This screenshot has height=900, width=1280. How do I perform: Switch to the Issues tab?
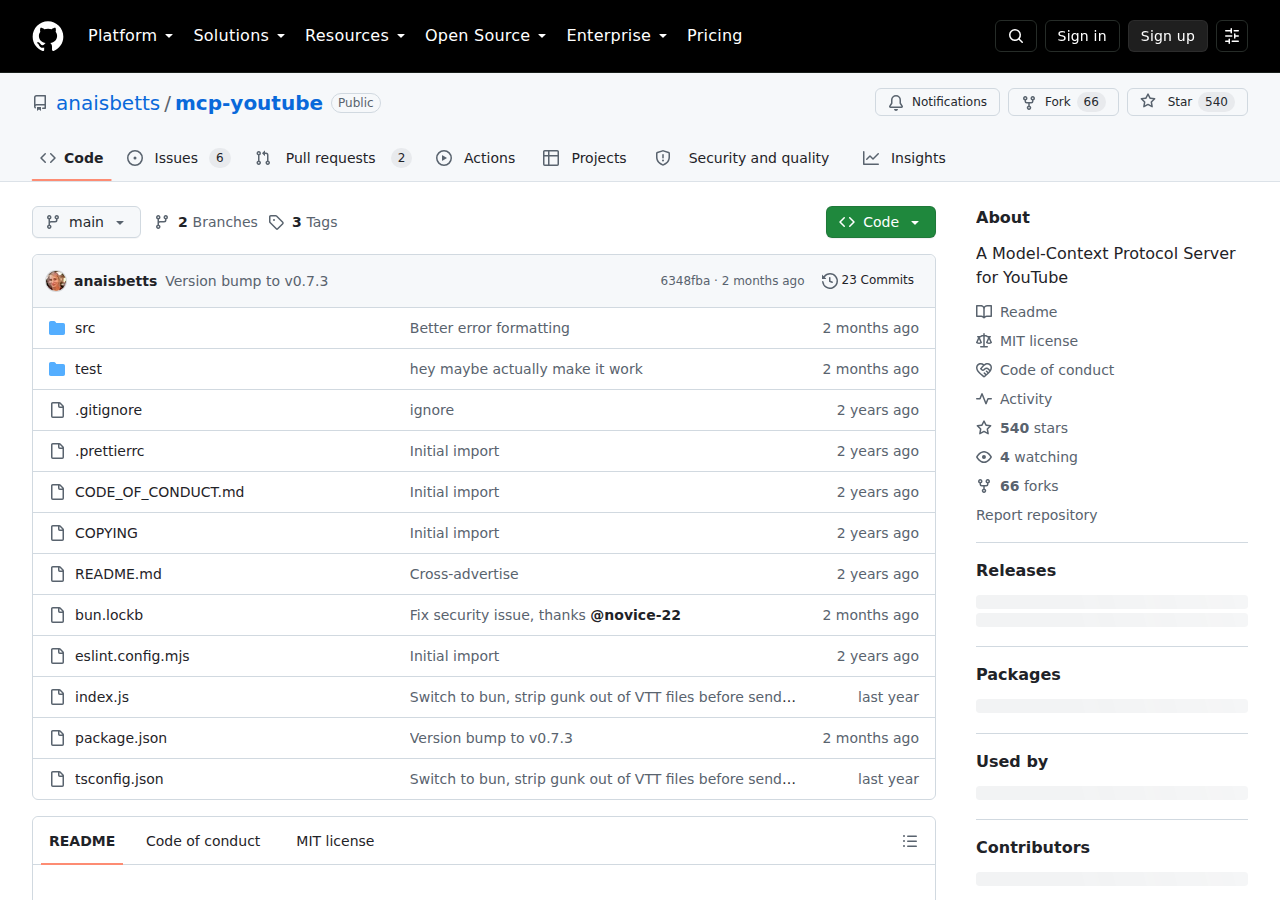point(178,158)
